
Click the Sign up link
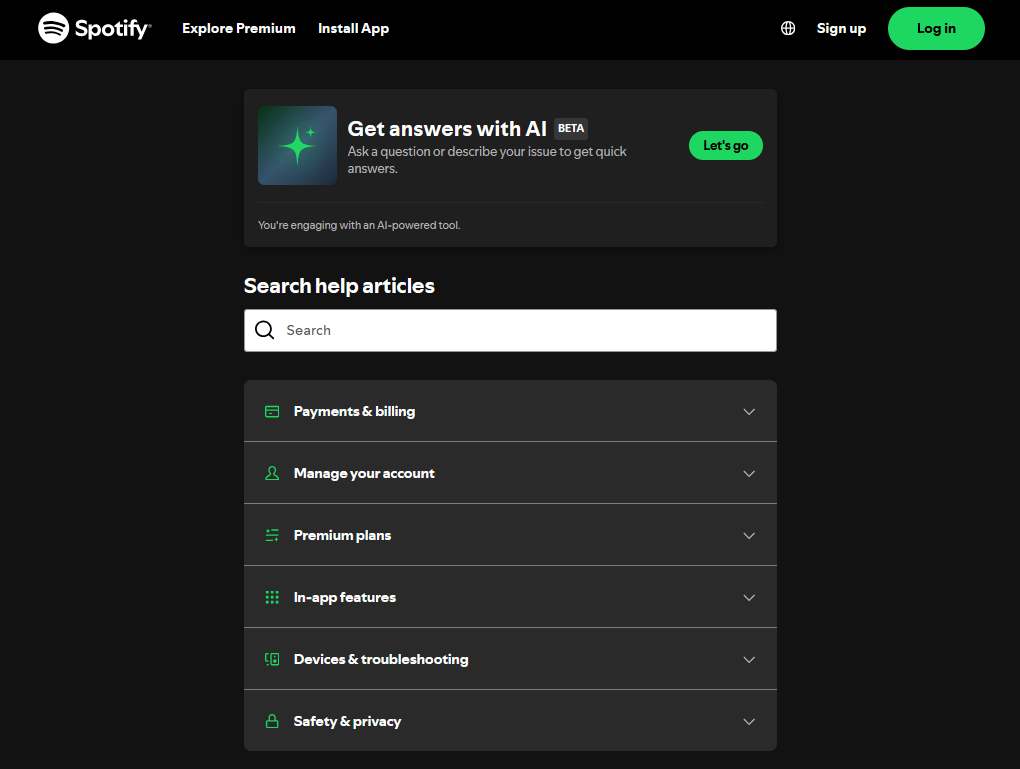click(x=841, y=28)
